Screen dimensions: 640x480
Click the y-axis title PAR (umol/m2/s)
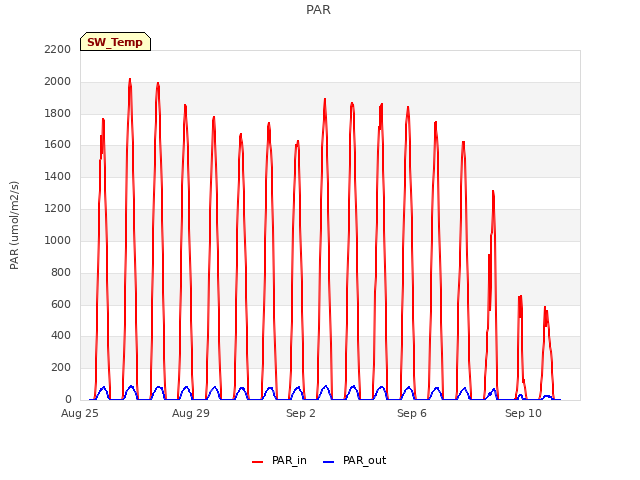click(14, 225)
